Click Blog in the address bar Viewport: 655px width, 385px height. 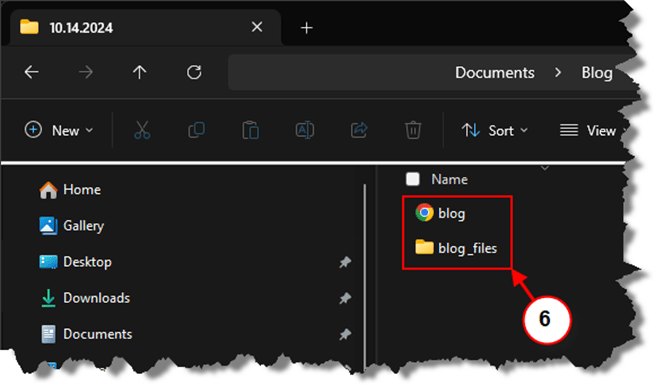tap(597, 73)
